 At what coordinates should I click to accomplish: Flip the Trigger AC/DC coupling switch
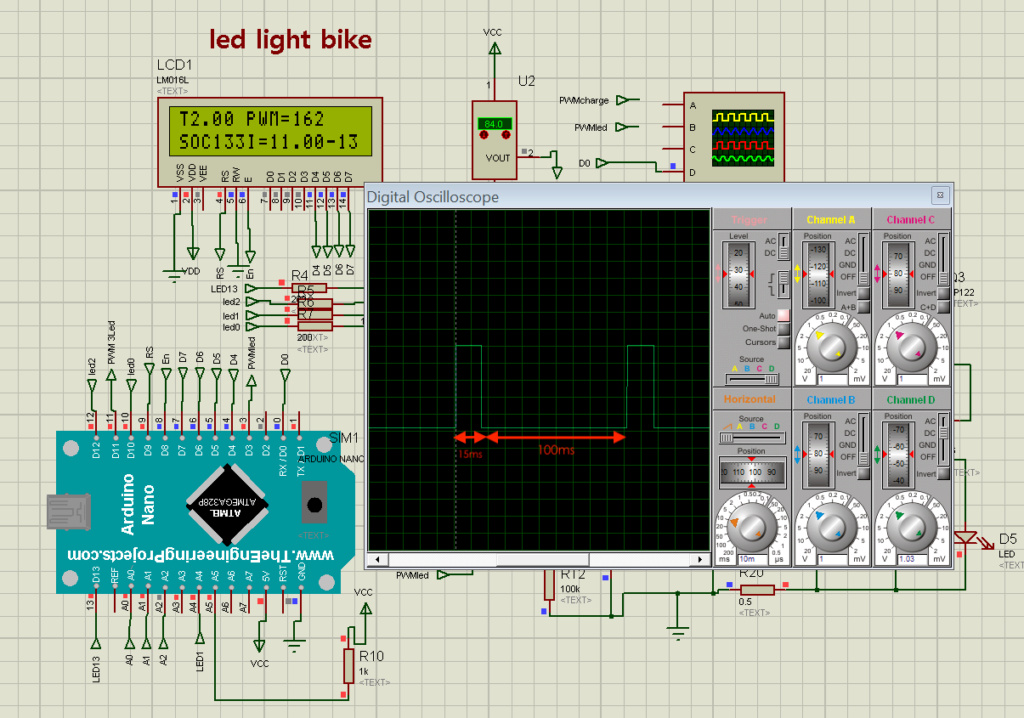point(783,247)
